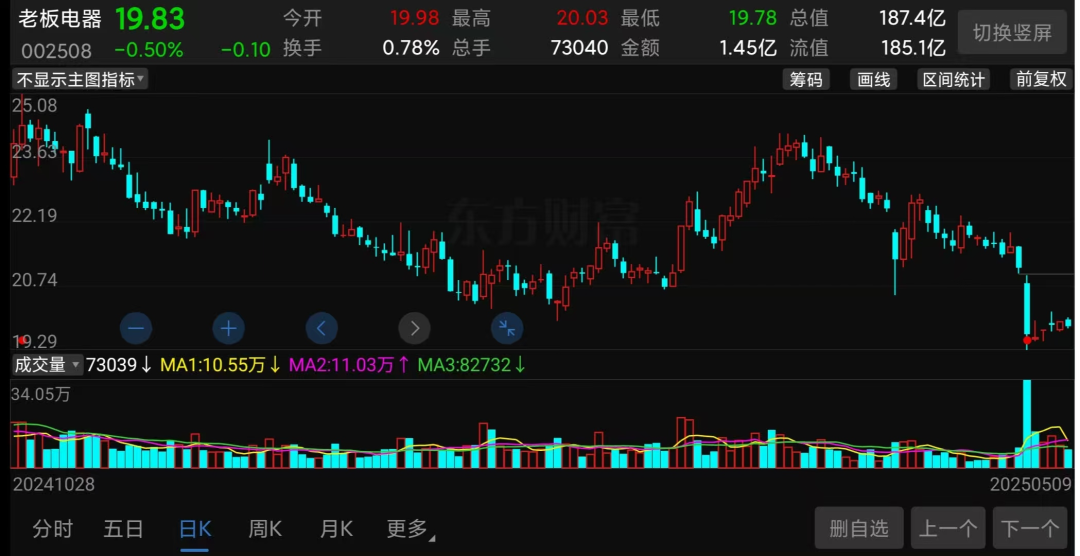Collapse chart controls with shrink icon

[507, 329]
